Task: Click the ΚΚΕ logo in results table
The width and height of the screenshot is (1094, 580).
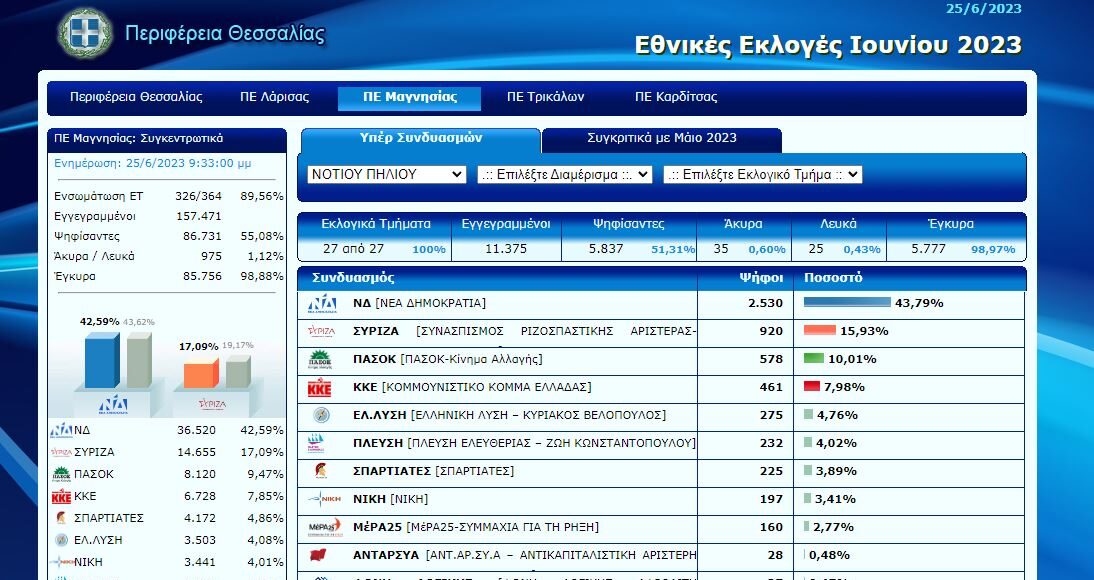Action: pyautogui.click(x=320, y=387)
